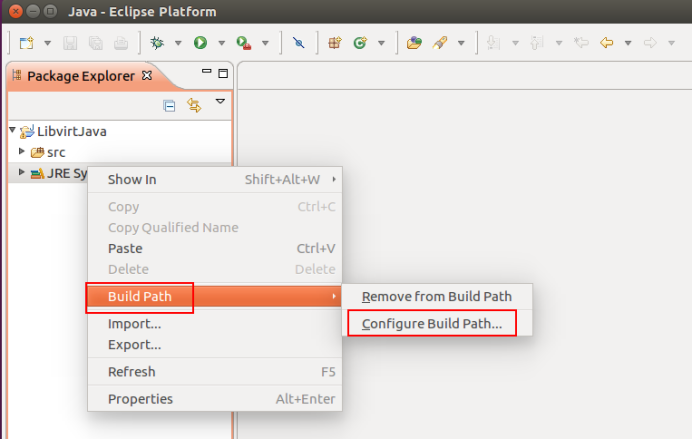
Task: Minimize the Eclipse window
Action: pyautogui.click(x=33, y=11)
